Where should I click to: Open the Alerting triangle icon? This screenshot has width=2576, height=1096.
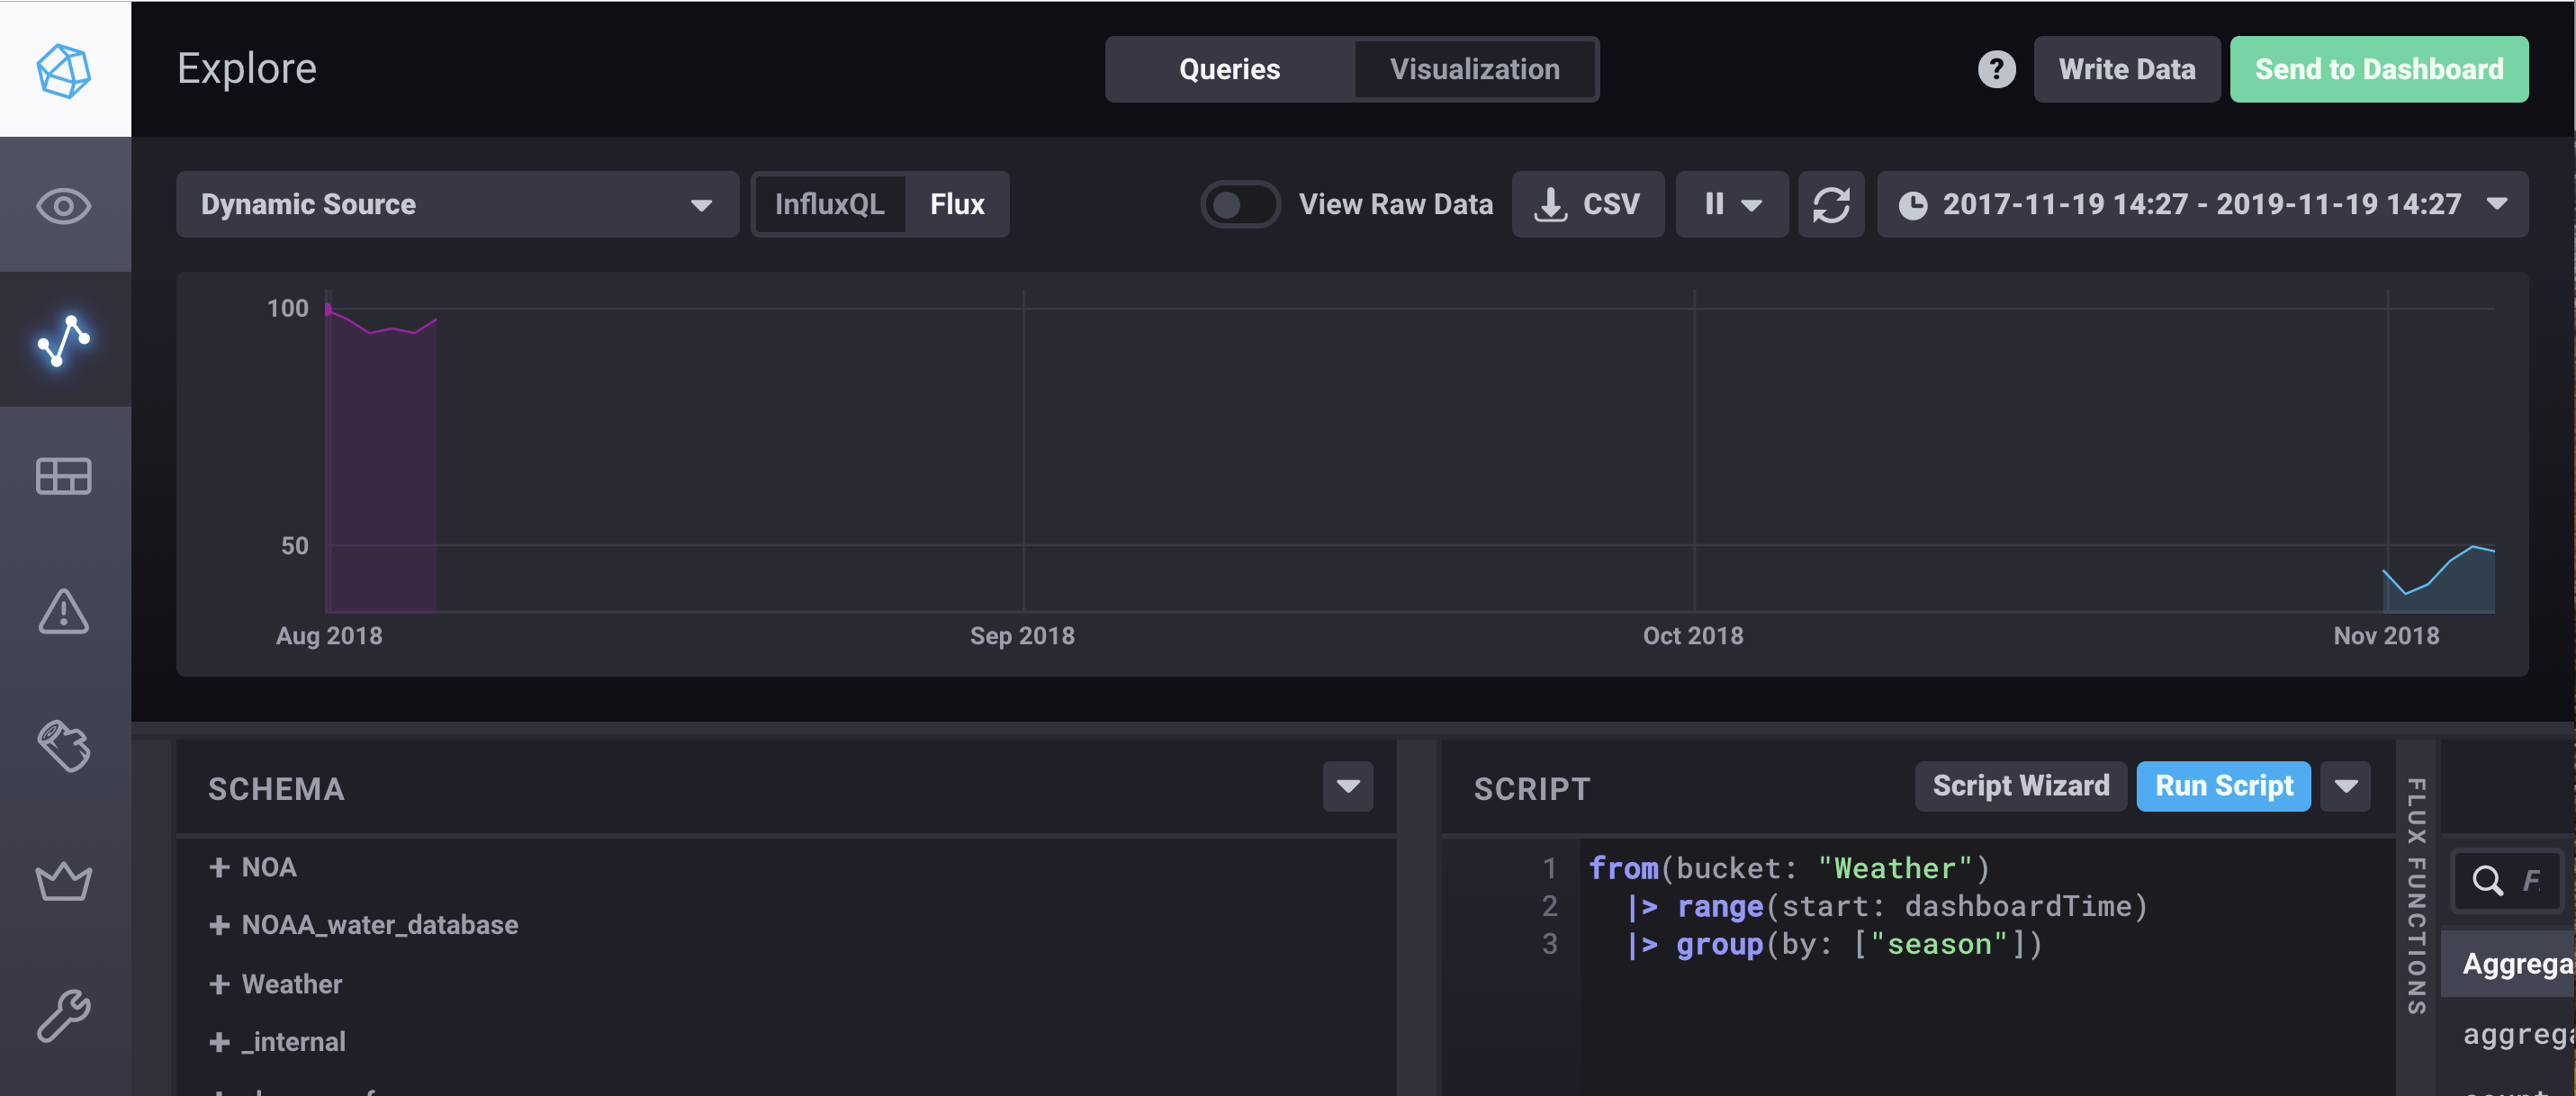(x=63, y=613)
